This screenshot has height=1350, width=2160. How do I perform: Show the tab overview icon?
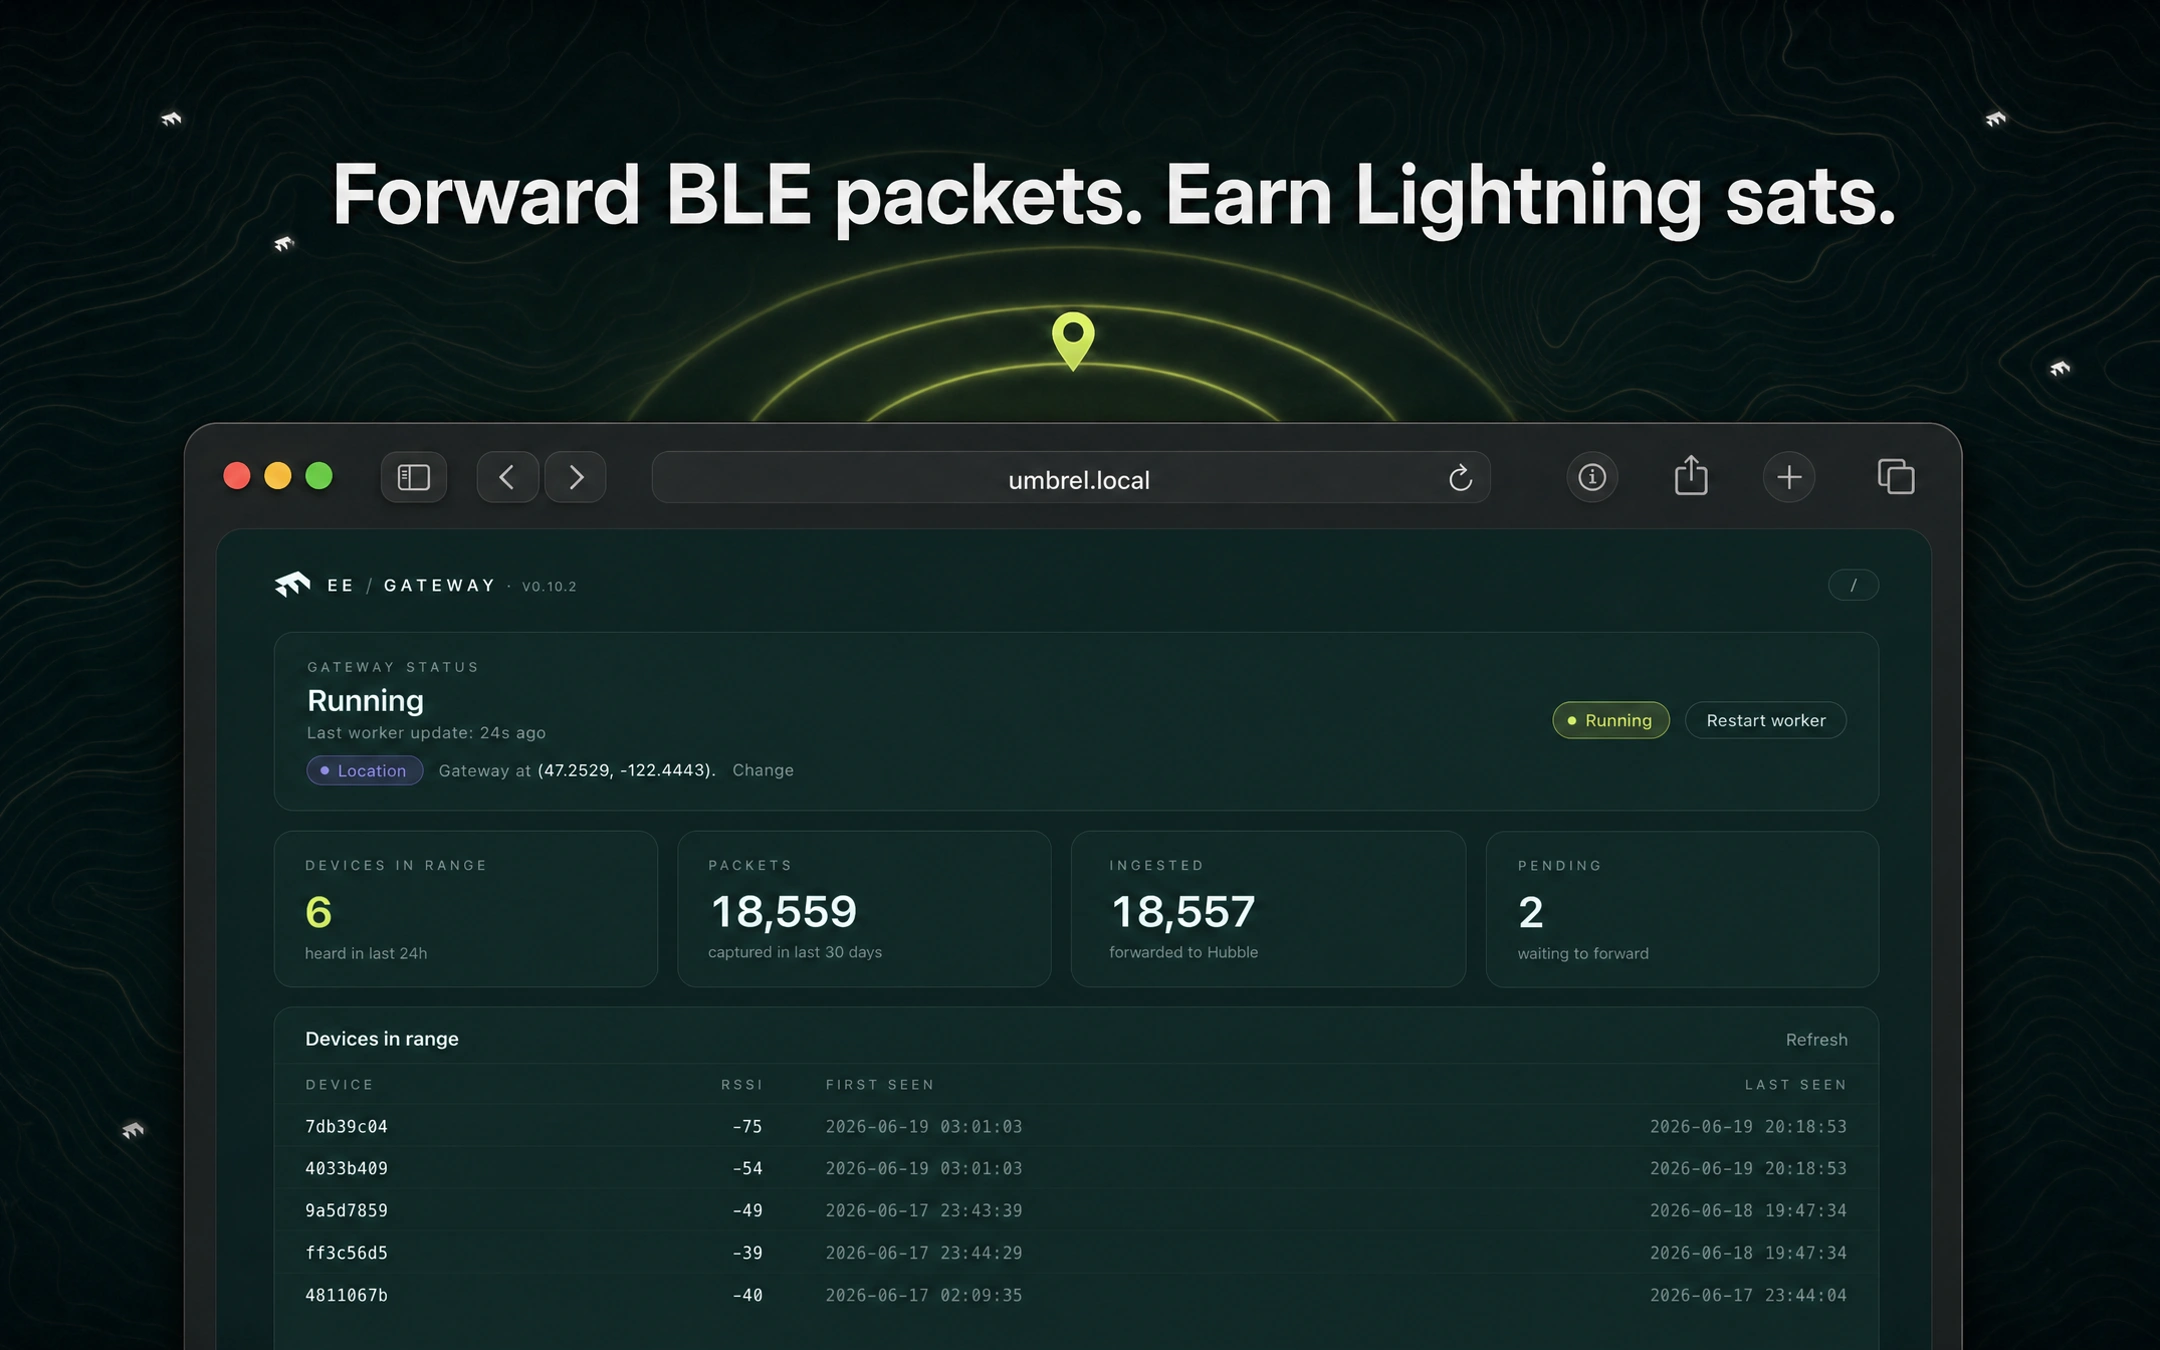tap(1896, 476)
